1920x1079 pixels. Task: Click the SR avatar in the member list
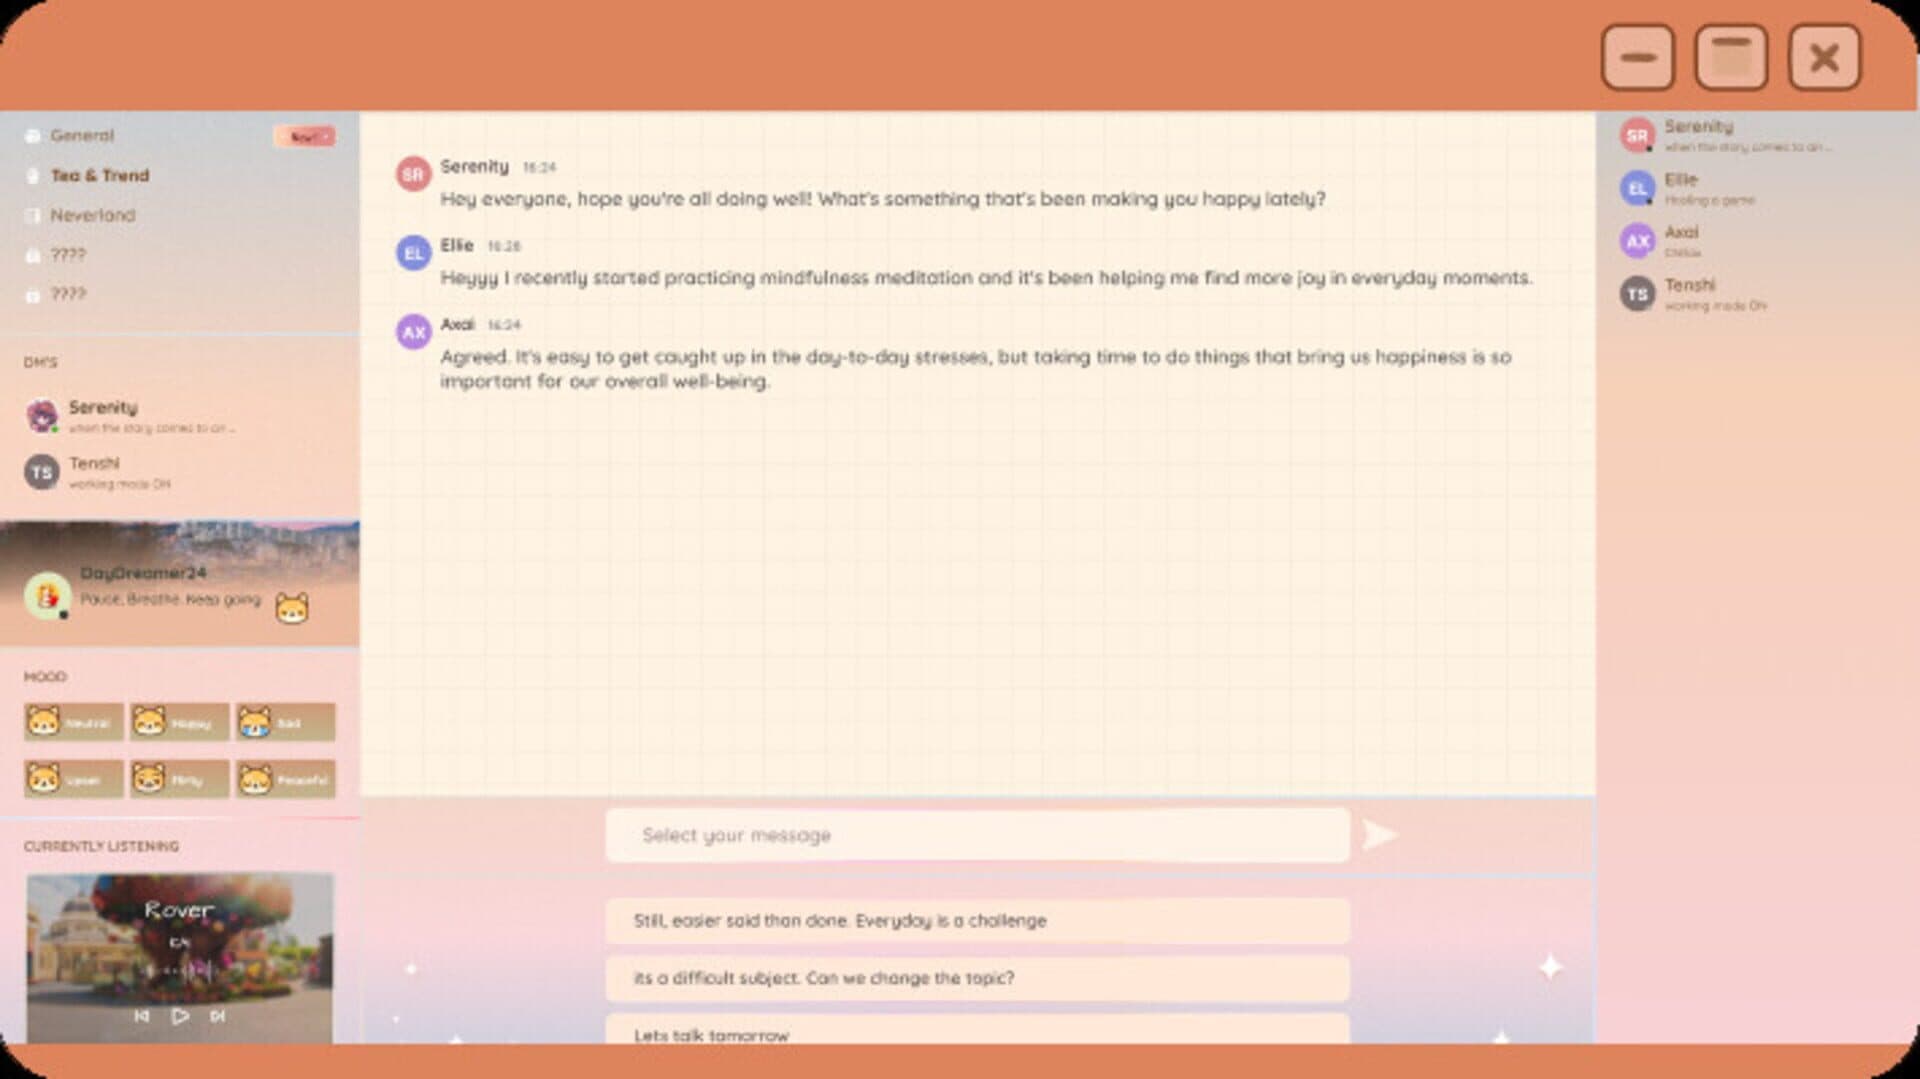pyautogui.click(x=1637, y=135)
